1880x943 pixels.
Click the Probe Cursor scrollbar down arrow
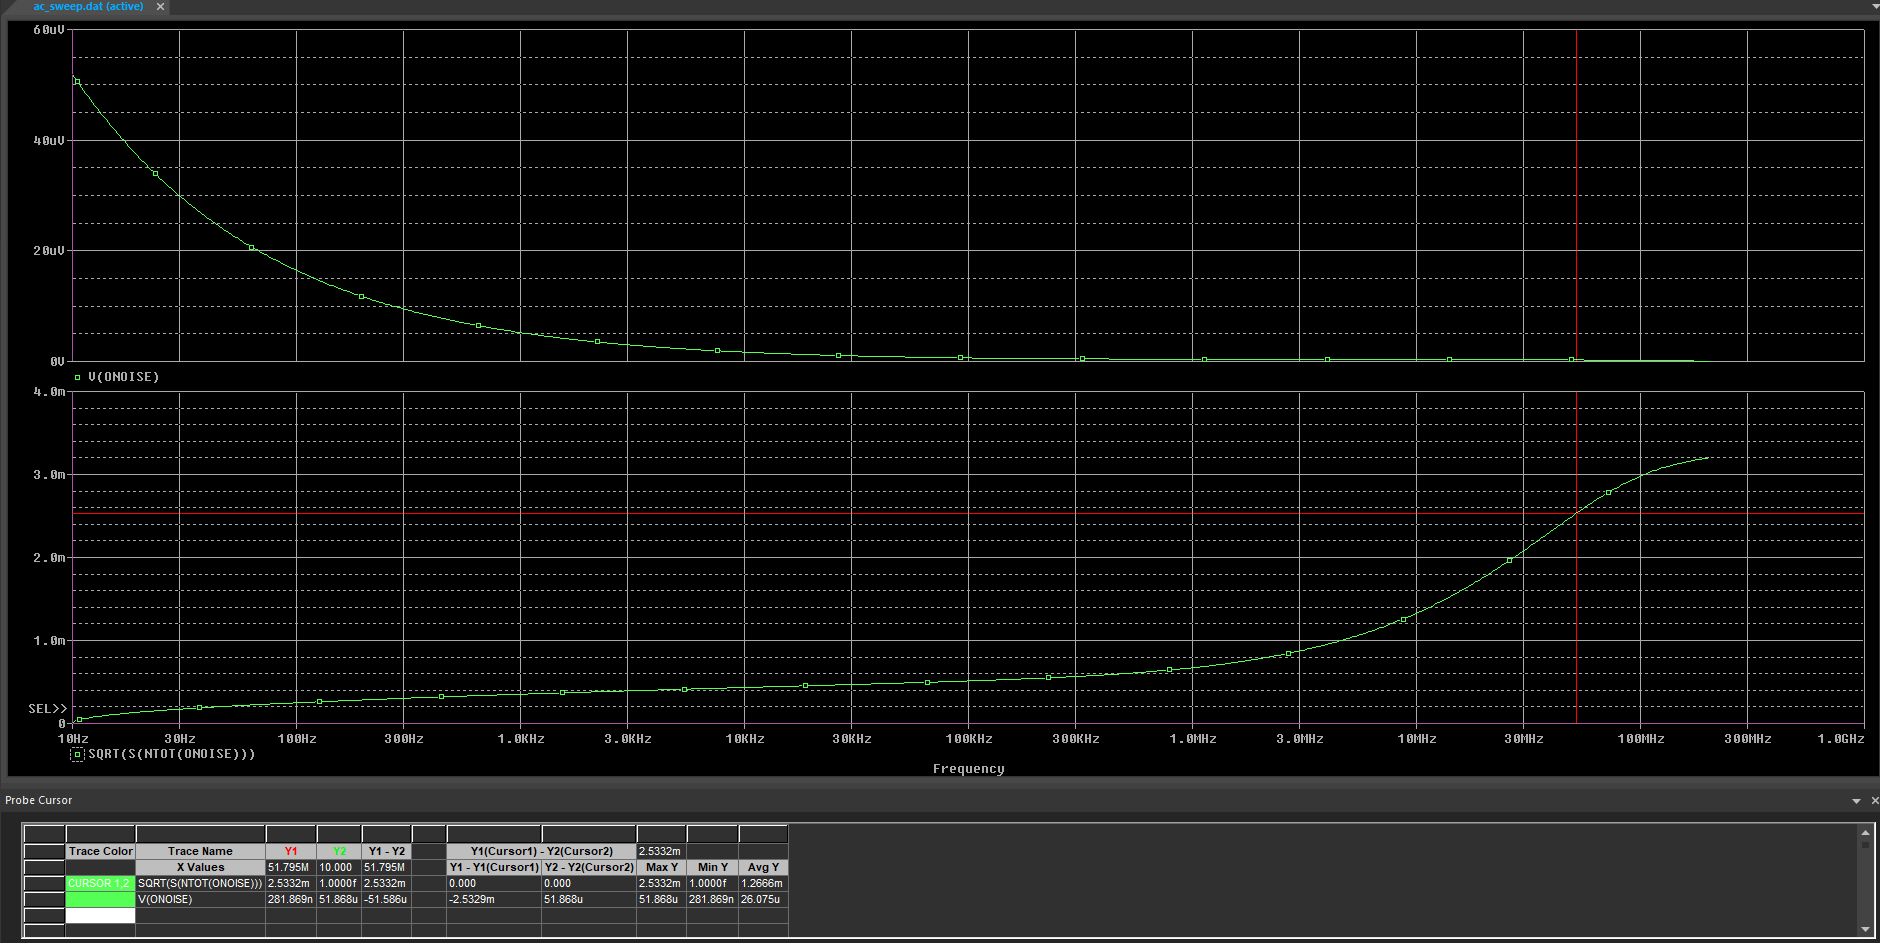[x=1865, y=929]
